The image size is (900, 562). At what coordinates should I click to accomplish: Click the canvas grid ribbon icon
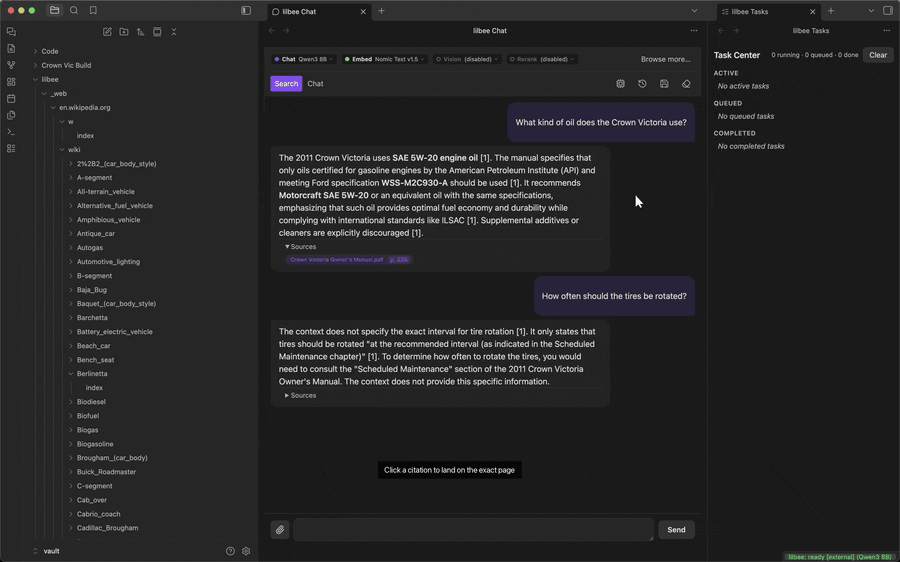click(x=11, y=82)
